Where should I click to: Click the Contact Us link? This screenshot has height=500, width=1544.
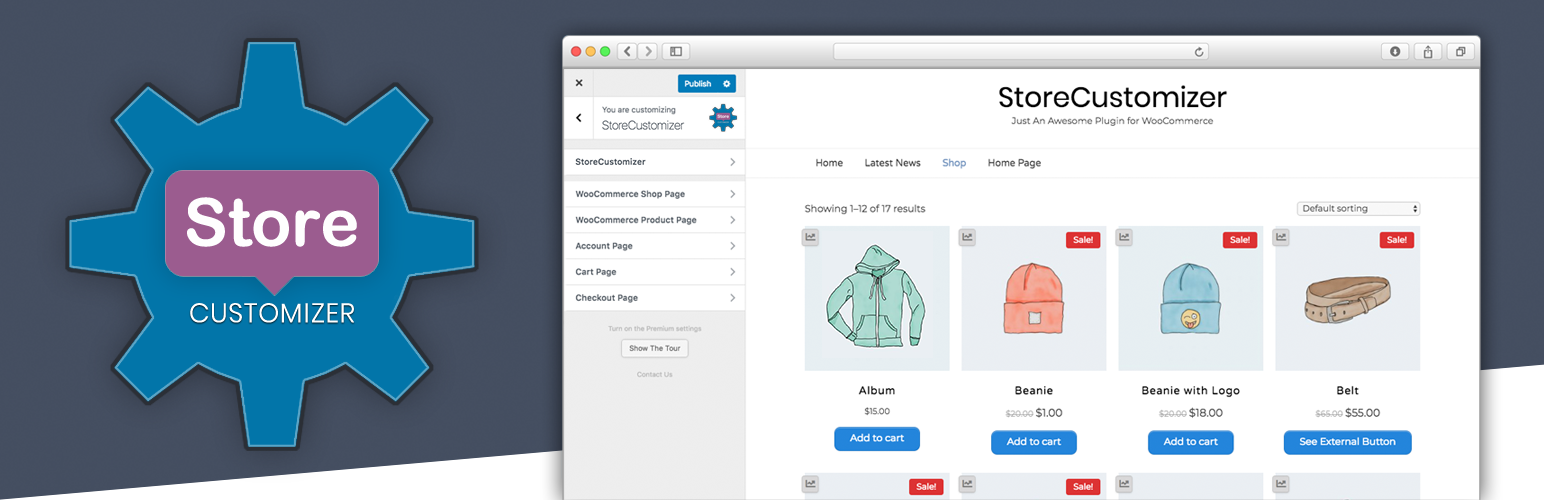tap(655, 375)
